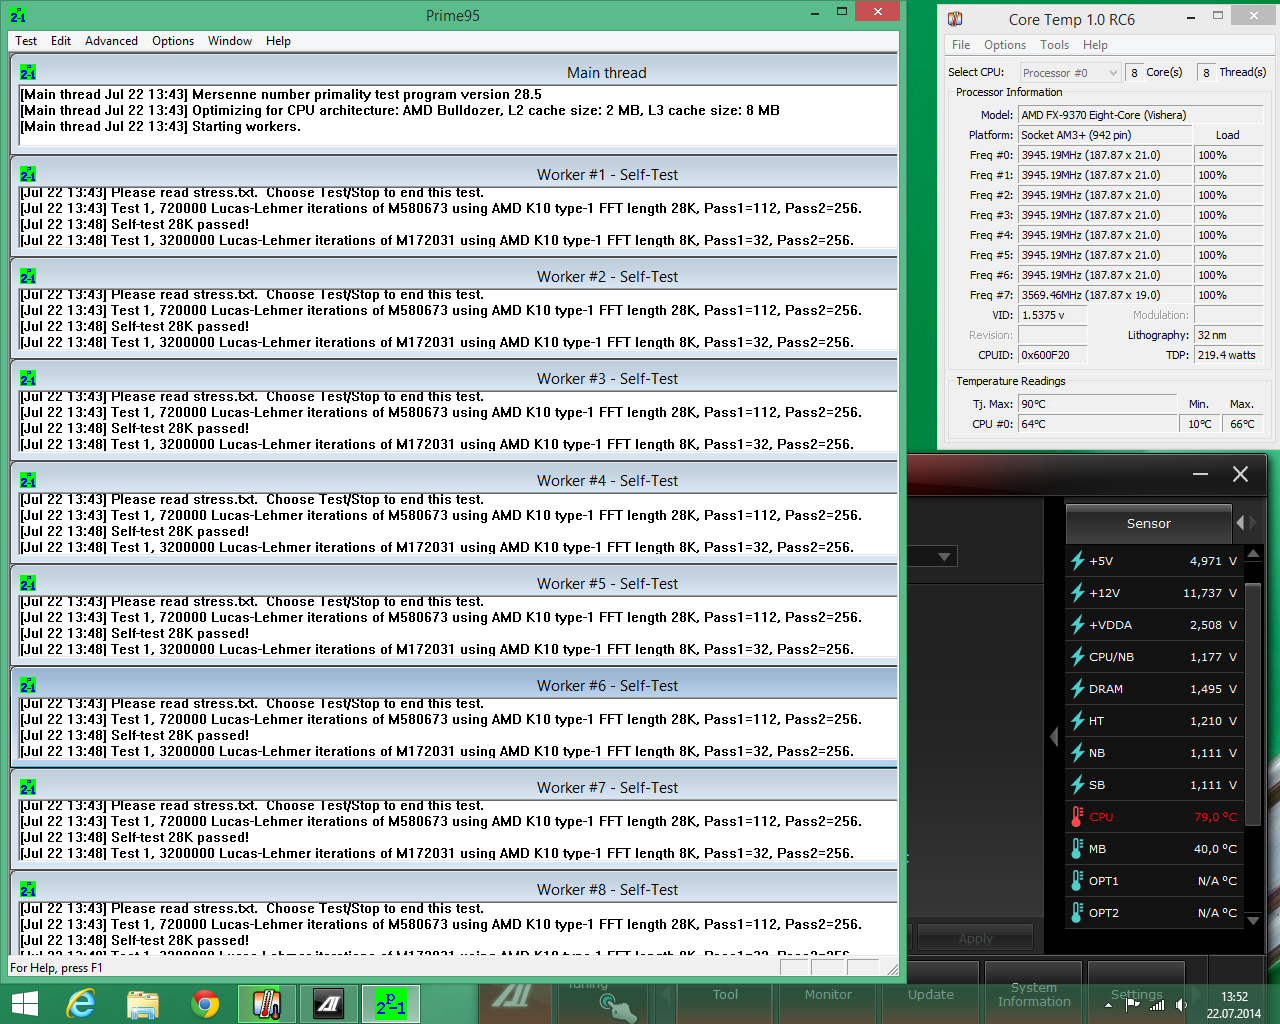Open the Monitor section button
Image resolution: width=1280 pixels, height=1024 pixels.
828,995
